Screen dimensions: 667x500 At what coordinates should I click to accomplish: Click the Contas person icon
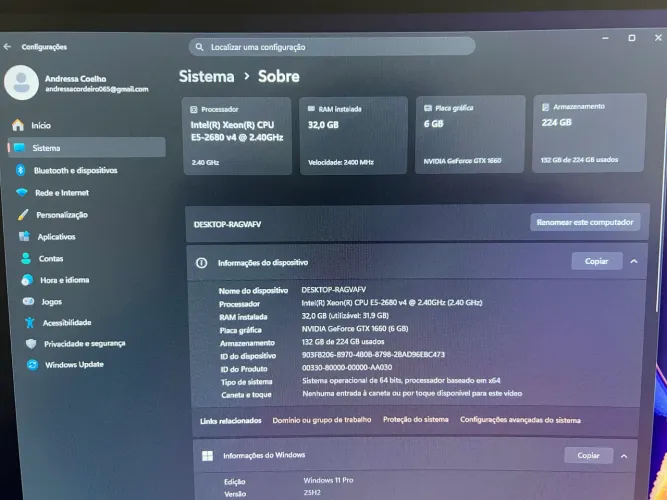click(x=26, y=258)
